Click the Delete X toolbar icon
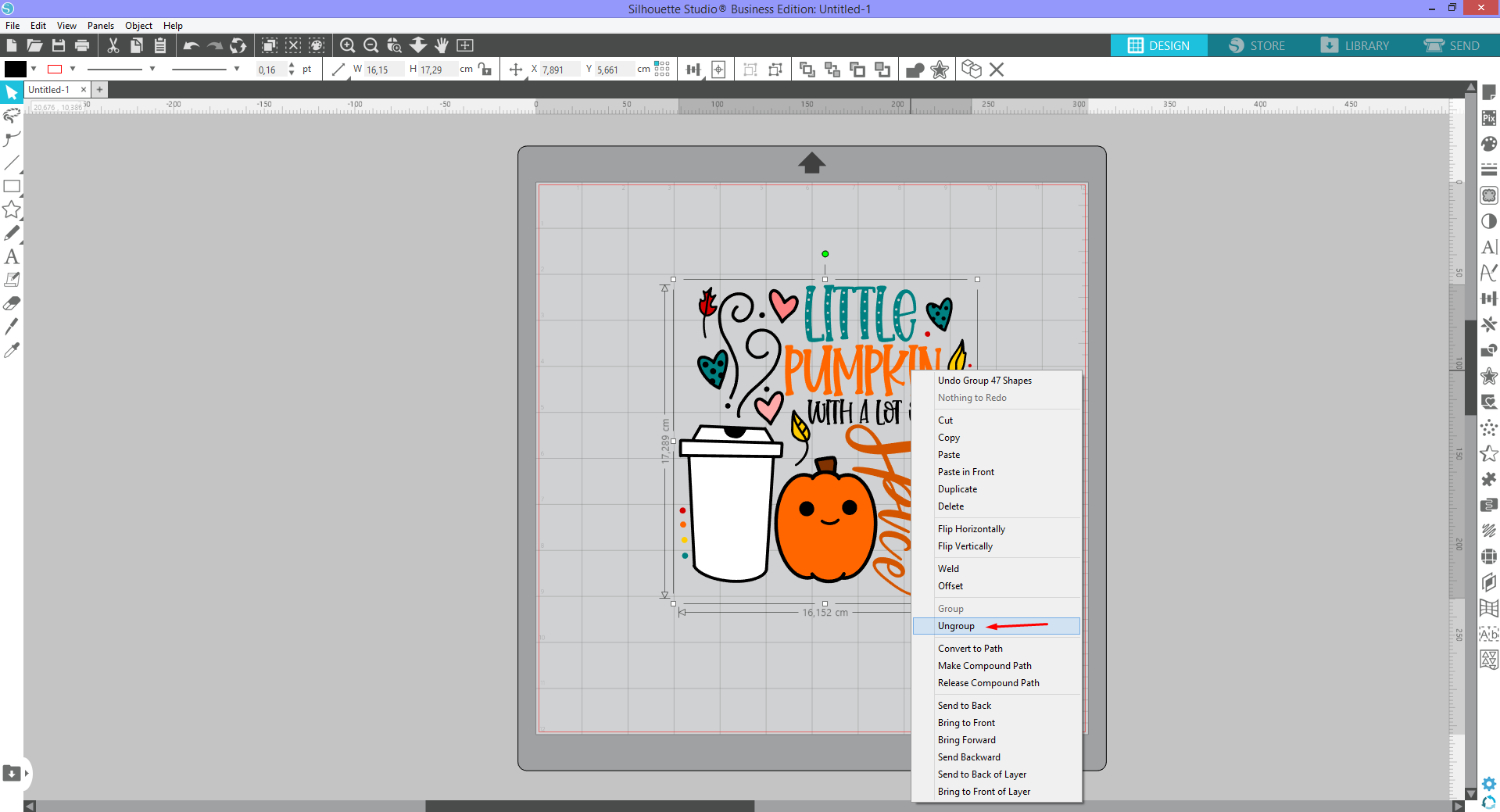Image resolution: width=1500 pixels, height=812 pixels. [996, 69]
